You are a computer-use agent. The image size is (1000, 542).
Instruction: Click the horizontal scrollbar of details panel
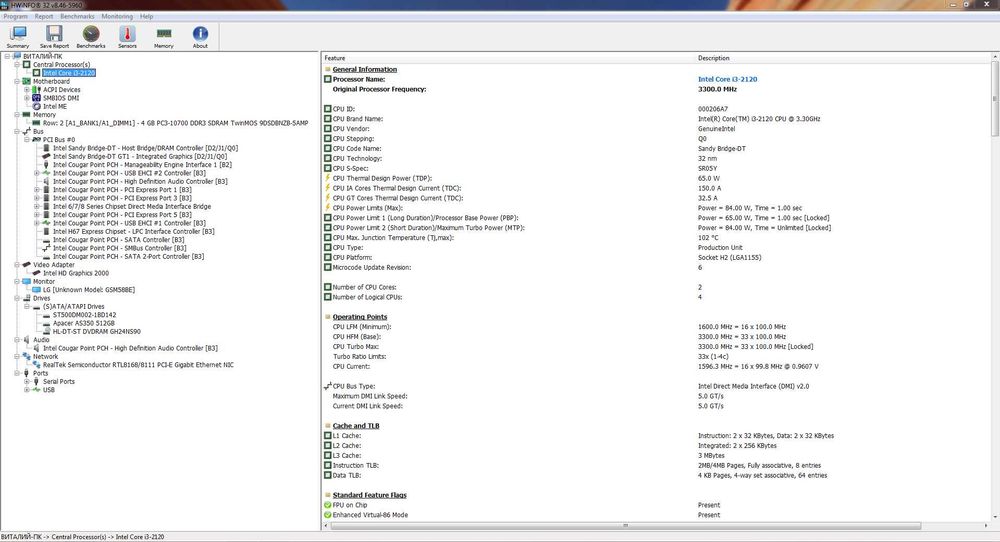(625, 525)
